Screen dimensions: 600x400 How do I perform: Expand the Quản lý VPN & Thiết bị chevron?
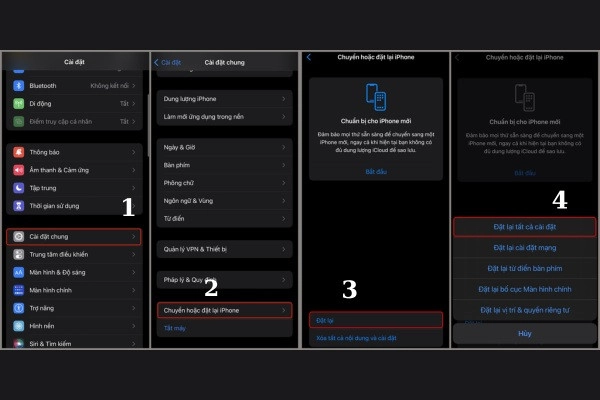point(285,249)
